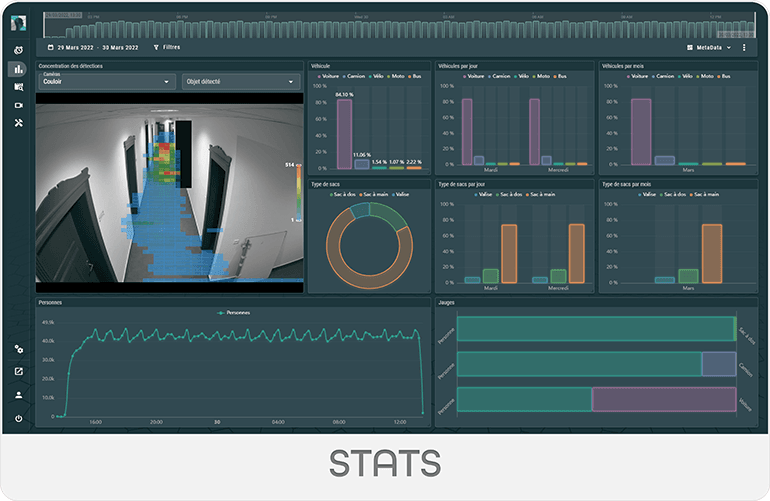The width and height of the screenshot is (770, 501).
Task: Toggle Vélo legend in the Véhicule chart
Action: click(x=376, y=76)
